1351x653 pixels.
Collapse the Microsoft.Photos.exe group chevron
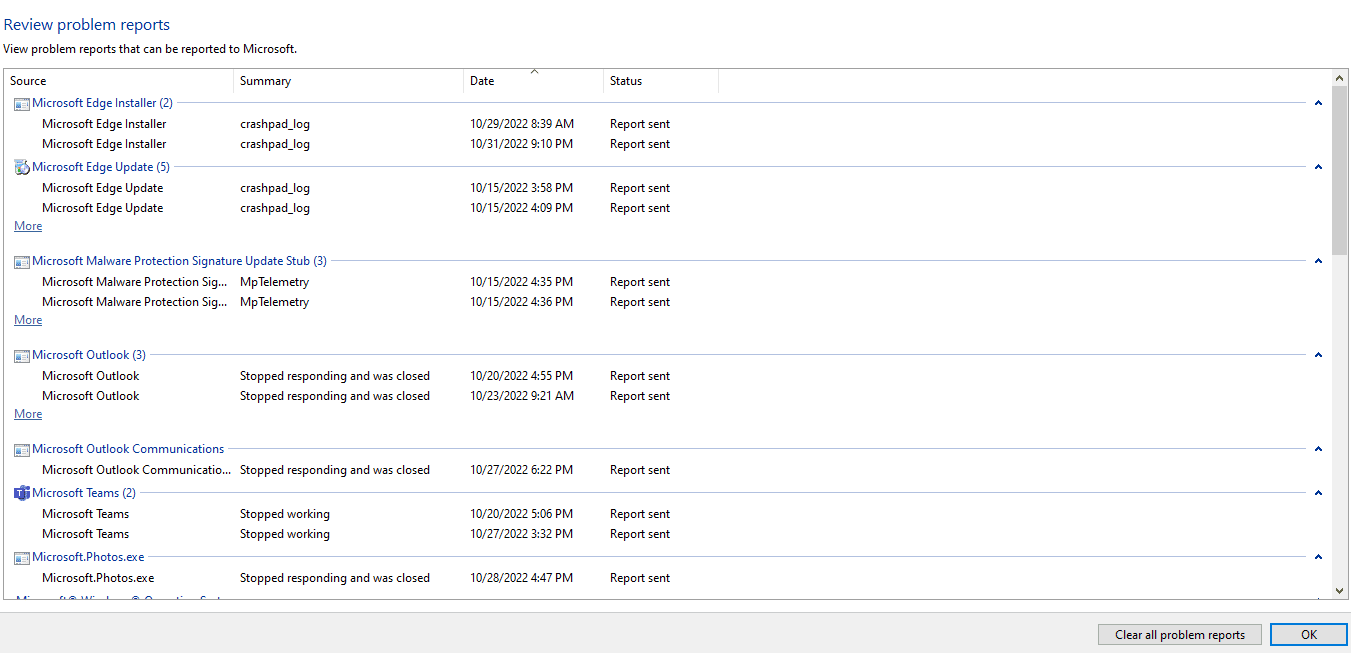1318,557
